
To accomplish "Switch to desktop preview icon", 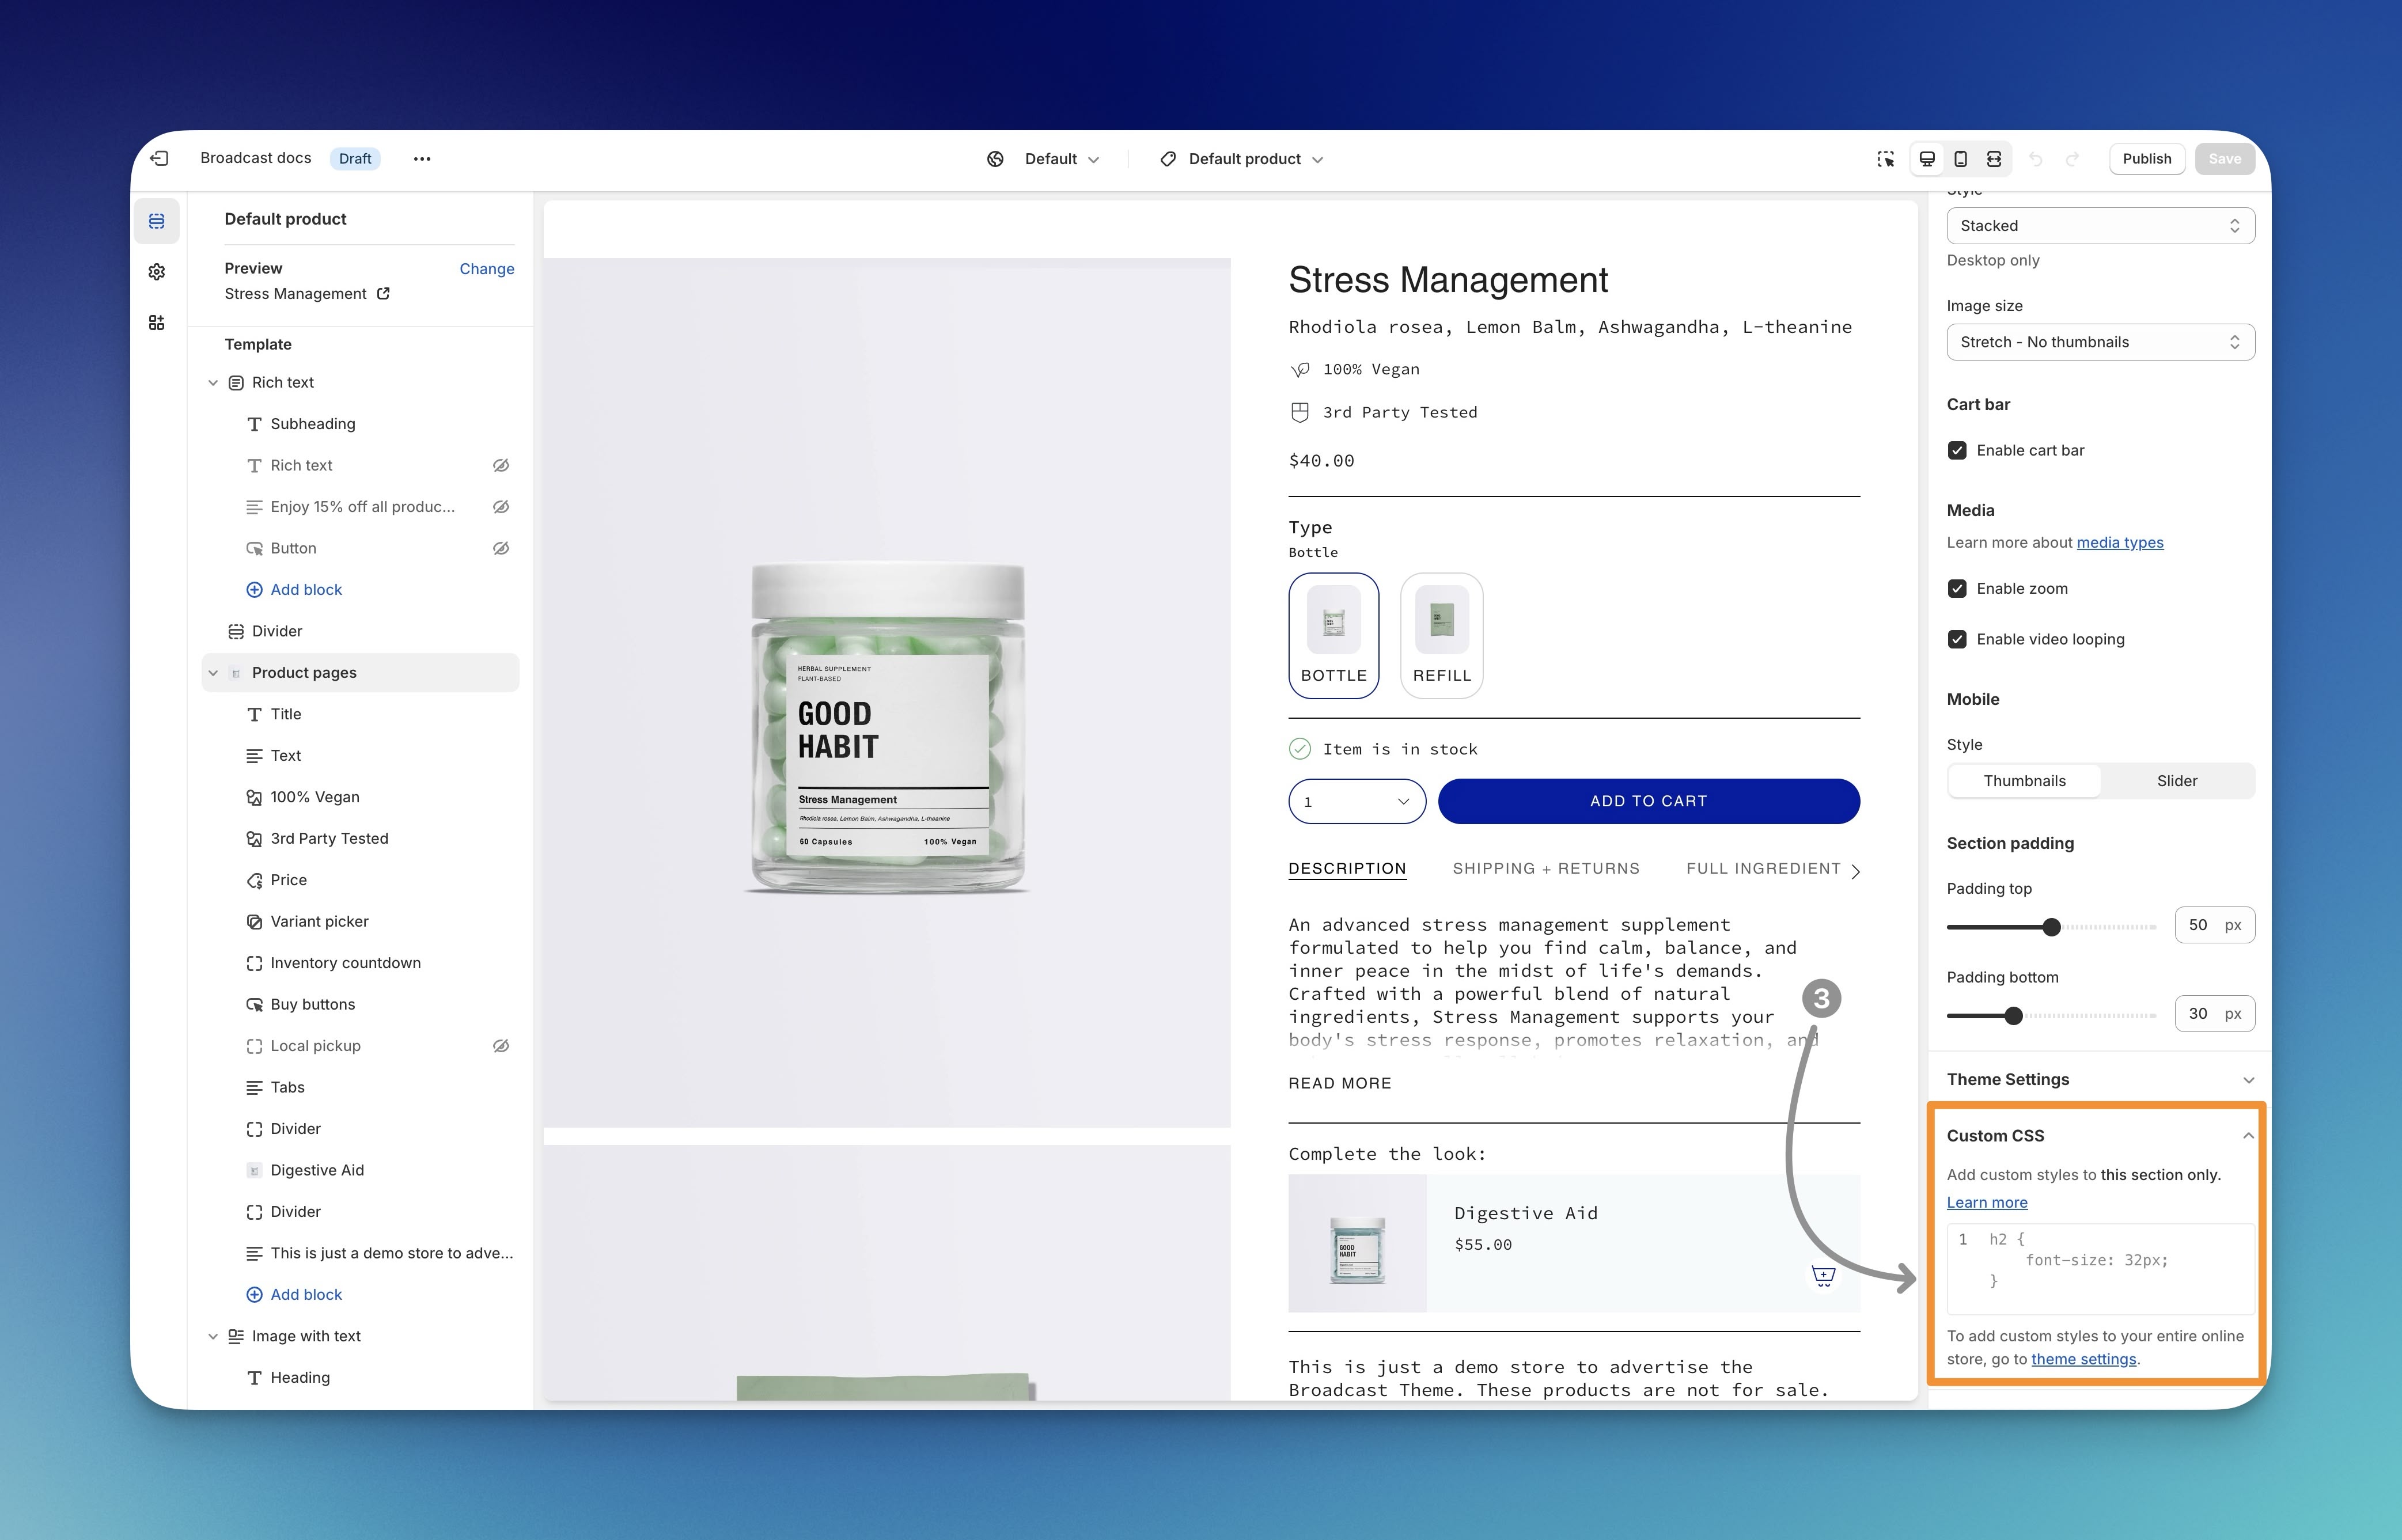I will click(1926, 159).
